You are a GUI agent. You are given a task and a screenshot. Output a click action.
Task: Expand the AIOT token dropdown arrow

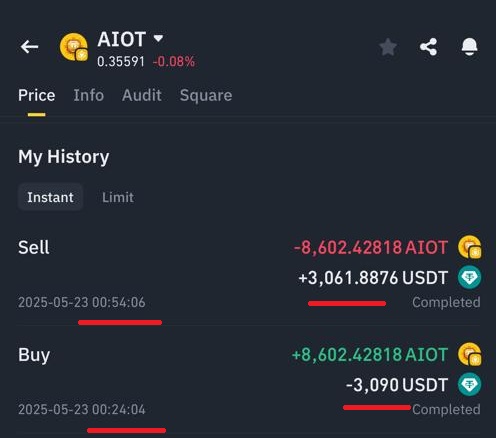tap(158, 38)
